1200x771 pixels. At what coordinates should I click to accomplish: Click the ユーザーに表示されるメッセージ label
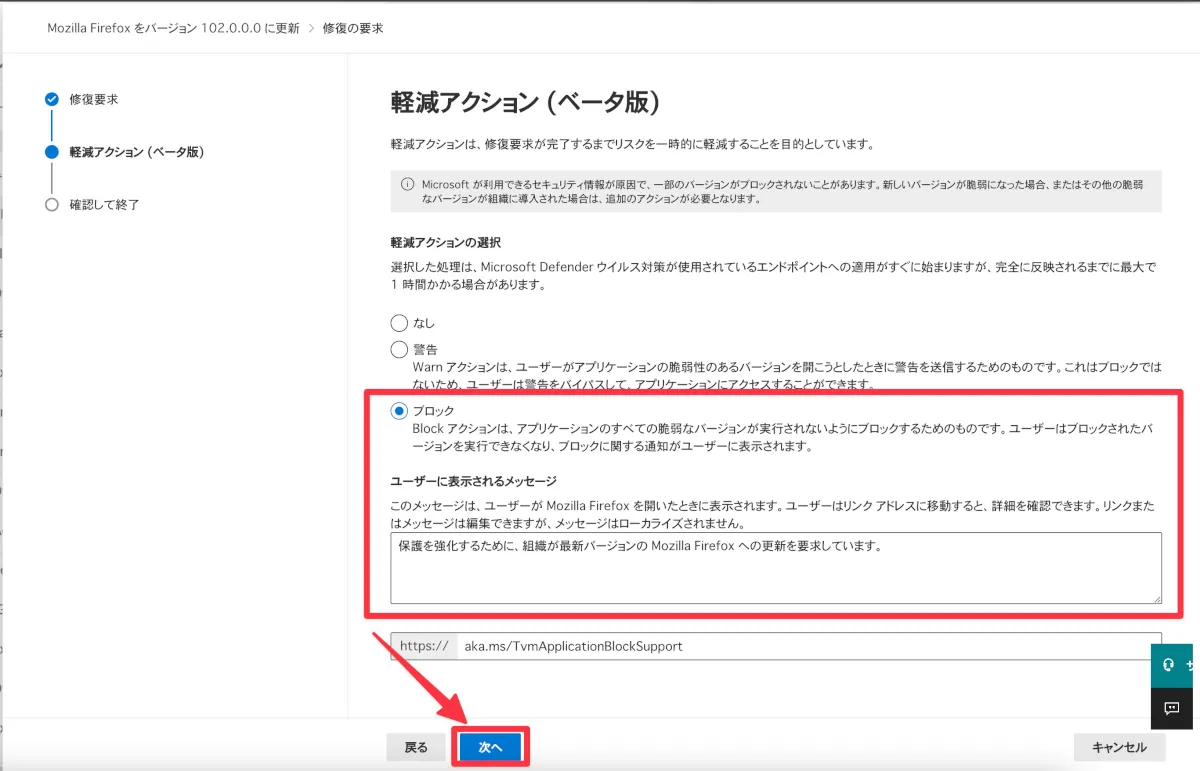pyautogui.click(x=473, y=481)
